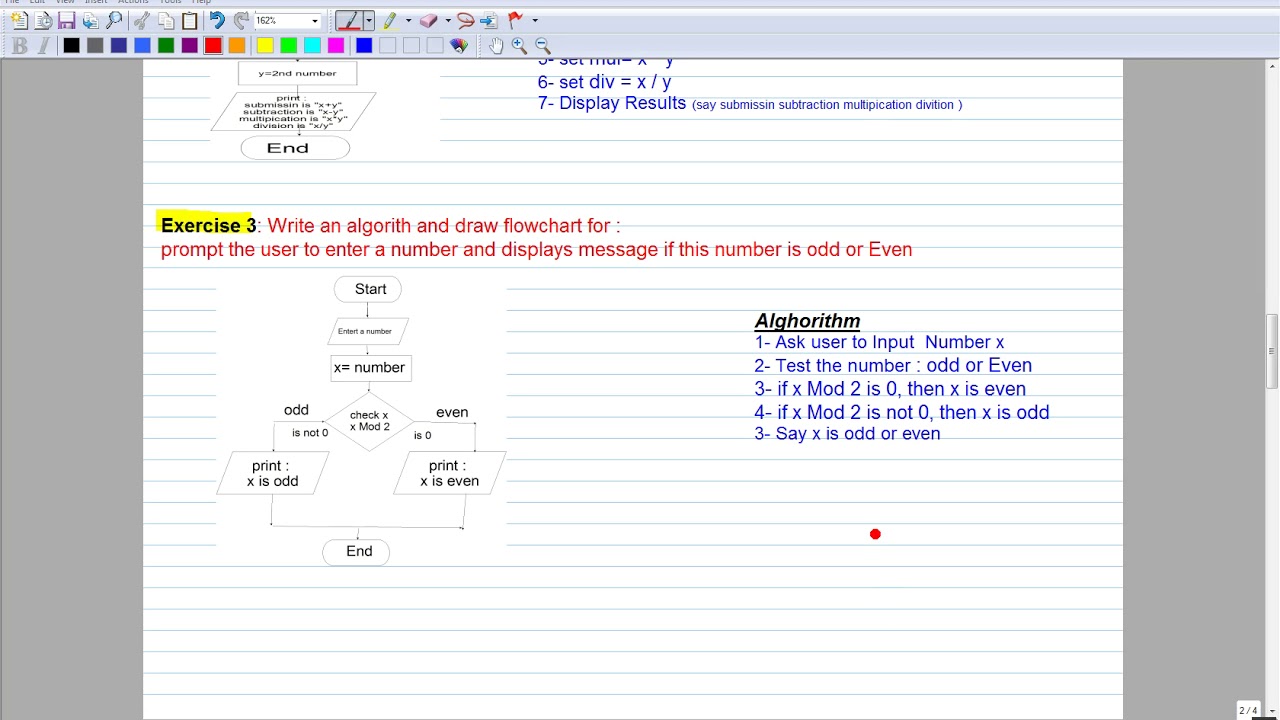Toggle Bold formatting
The width and height of the screenshot is (1280, 720).
click(x=20, y=45)
